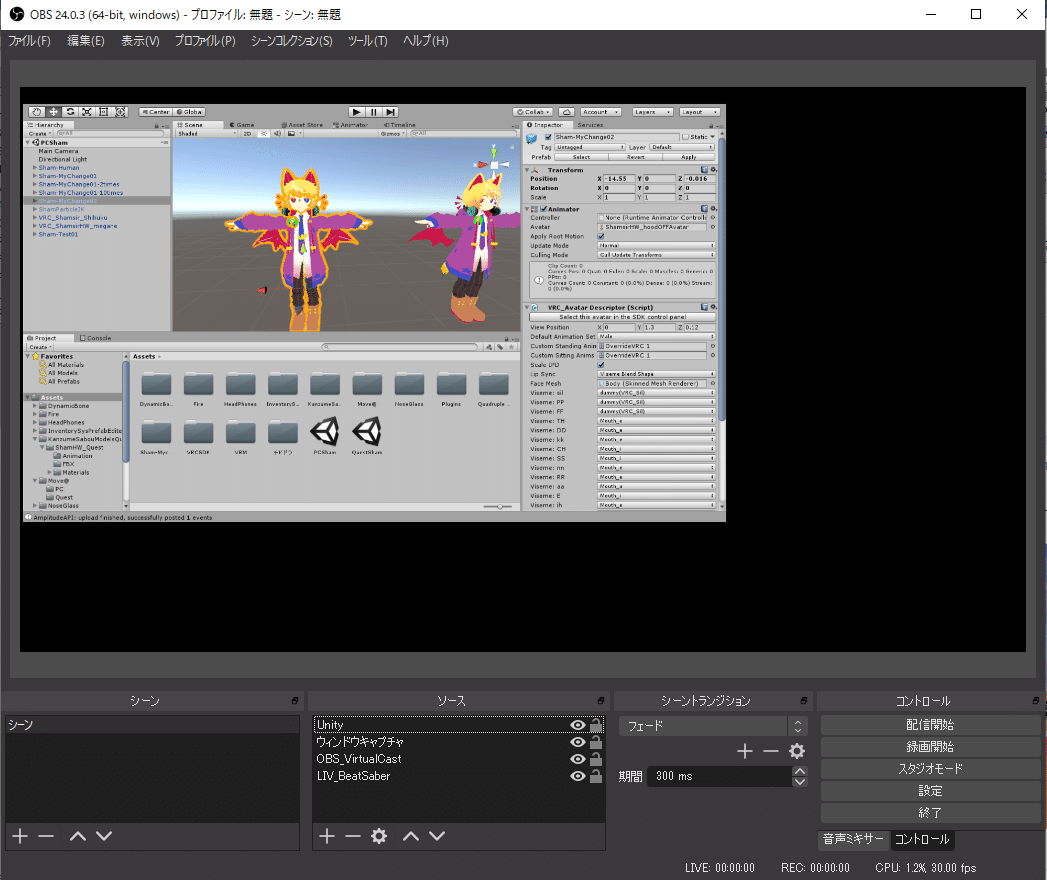
Task: Open the フェード transition dropdown
Action: coord(713,726)
